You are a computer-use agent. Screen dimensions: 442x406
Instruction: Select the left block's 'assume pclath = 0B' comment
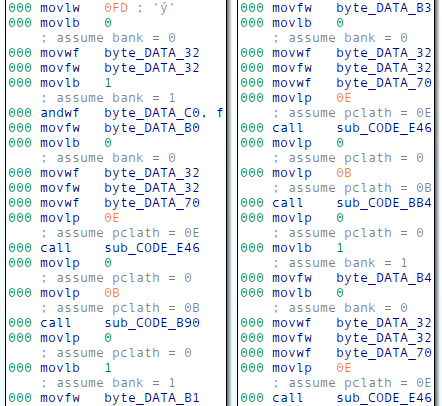120,308
